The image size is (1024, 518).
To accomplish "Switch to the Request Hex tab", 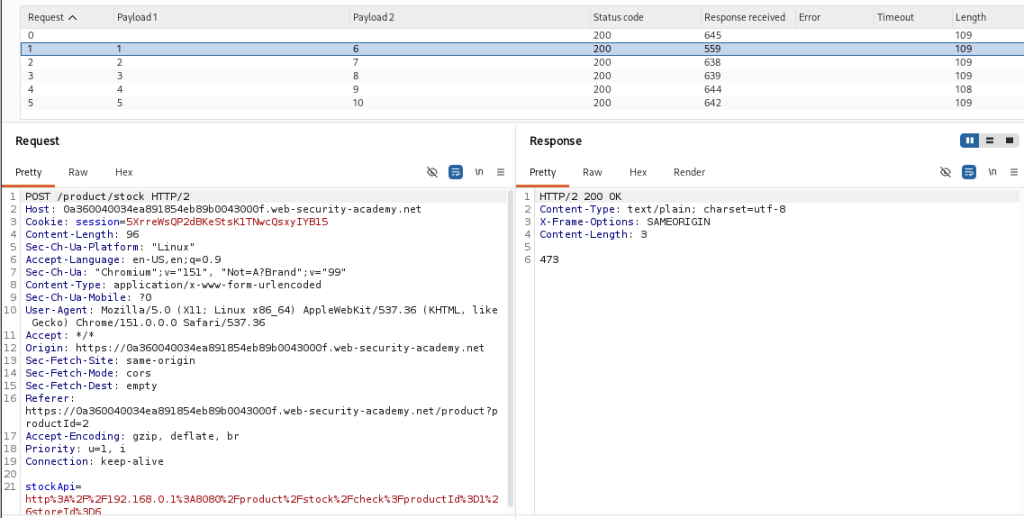I will coord(123,172).
